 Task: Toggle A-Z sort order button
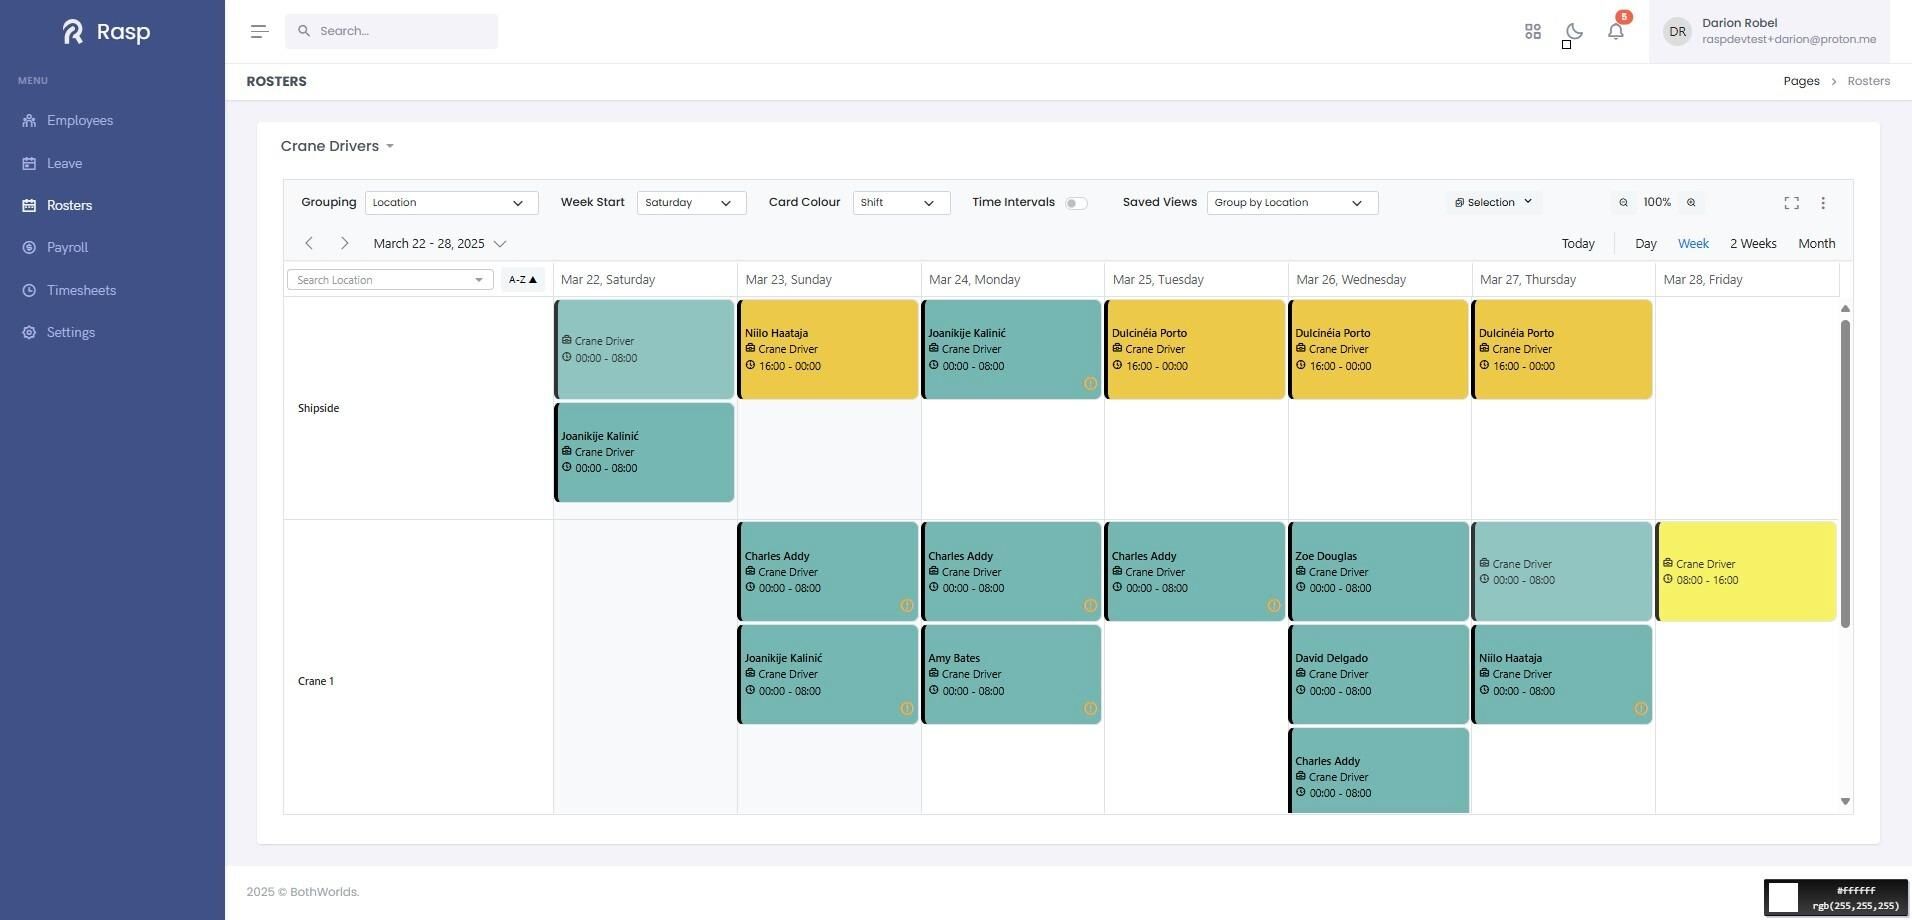(522, 280)
